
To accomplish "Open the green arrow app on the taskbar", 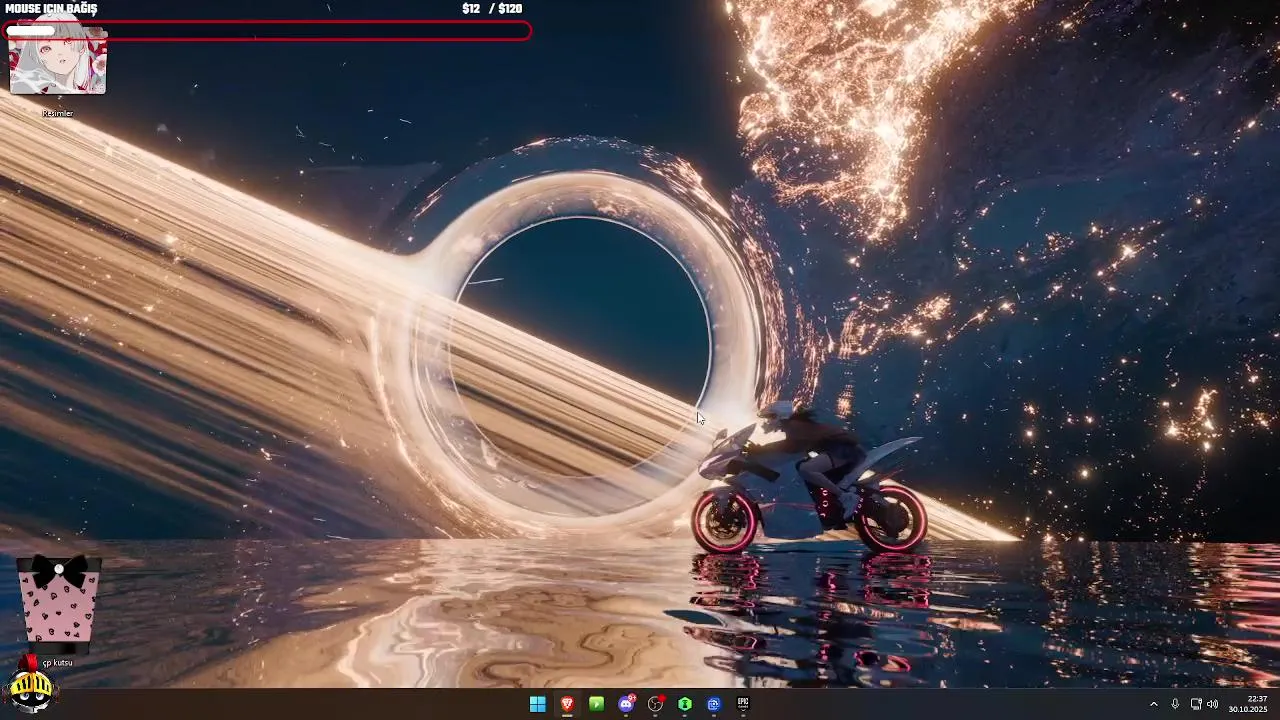I will pyautogui.click(x=596, y=704).
